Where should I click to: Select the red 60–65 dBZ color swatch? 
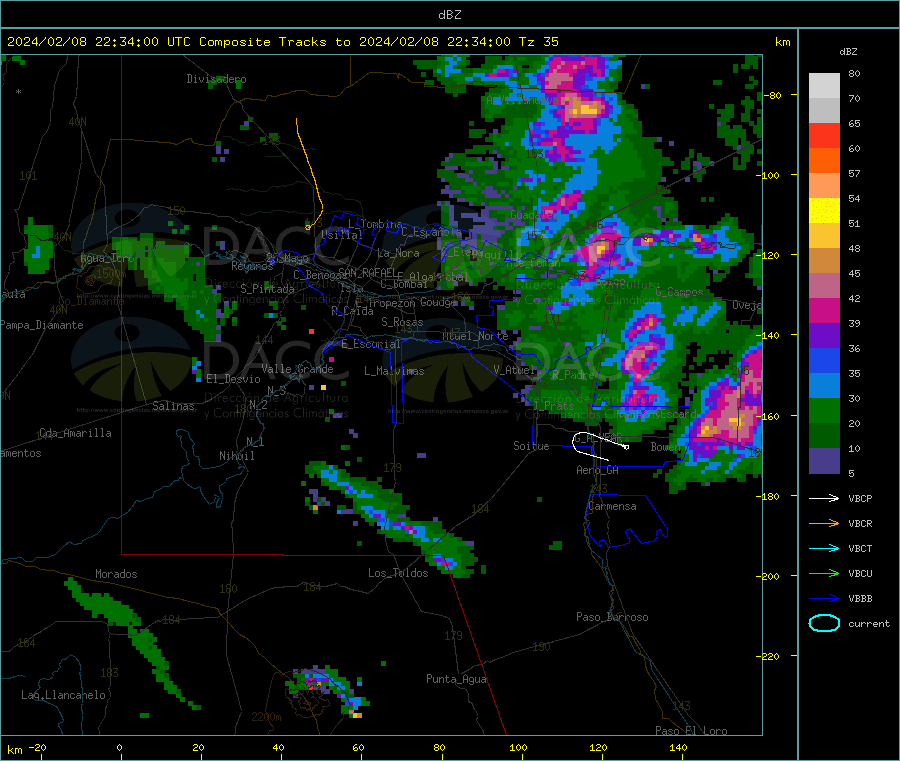pos(824,135)
